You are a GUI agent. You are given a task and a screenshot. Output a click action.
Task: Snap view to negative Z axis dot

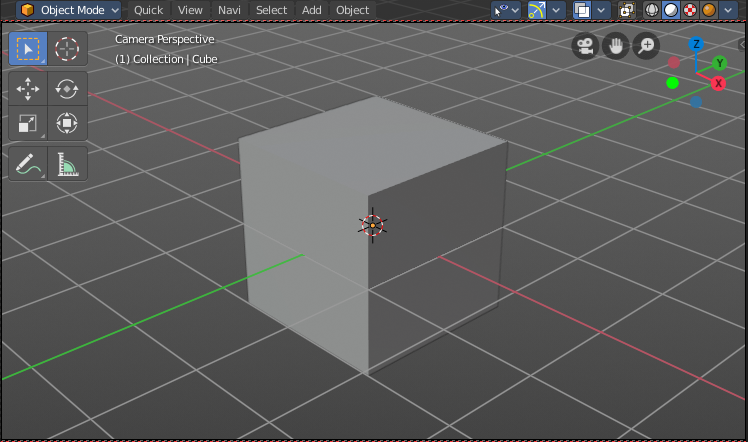(696, 102)
